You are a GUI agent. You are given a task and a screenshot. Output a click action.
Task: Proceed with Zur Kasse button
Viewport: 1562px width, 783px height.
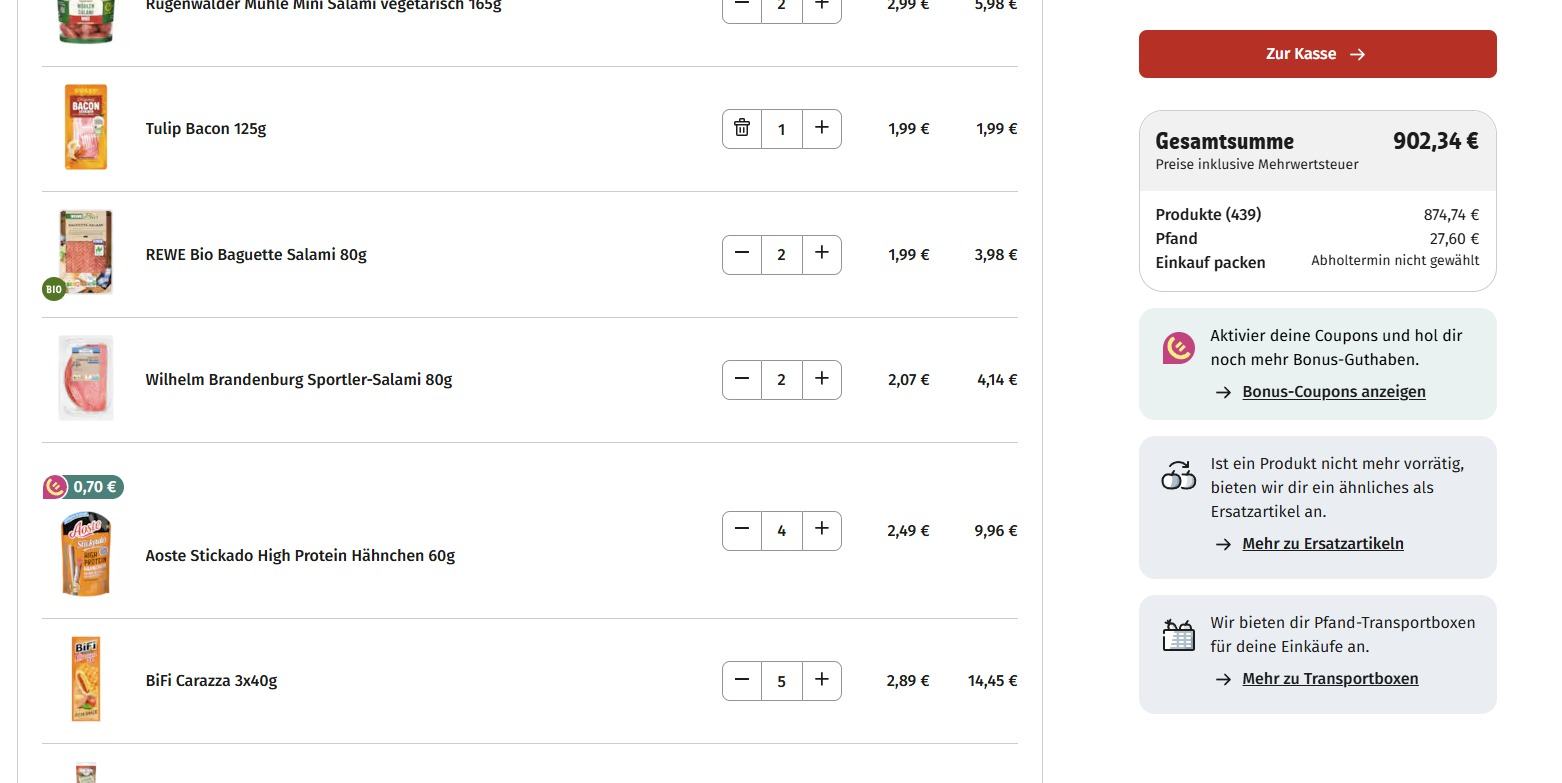[1317, 54]
